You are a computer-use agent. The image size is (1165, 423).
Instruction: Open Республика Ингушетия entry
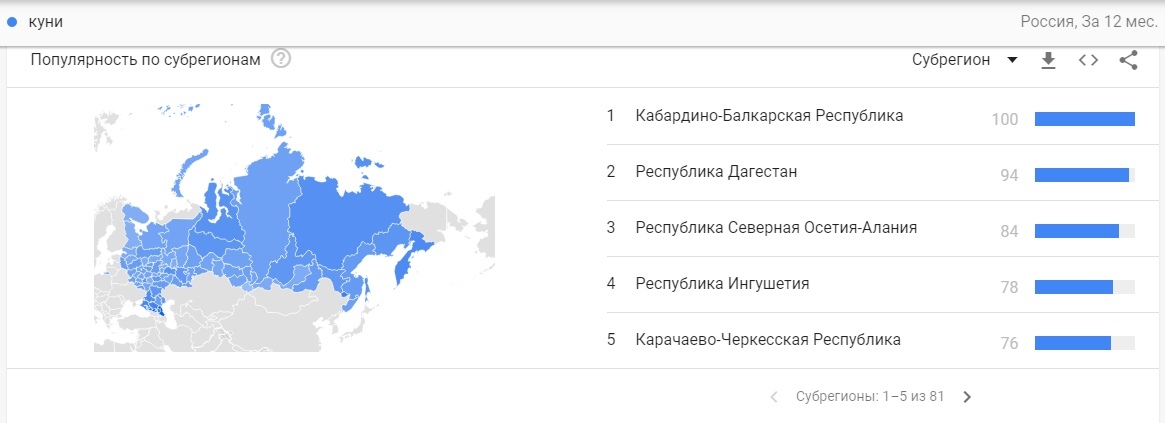tap(722, 284)
